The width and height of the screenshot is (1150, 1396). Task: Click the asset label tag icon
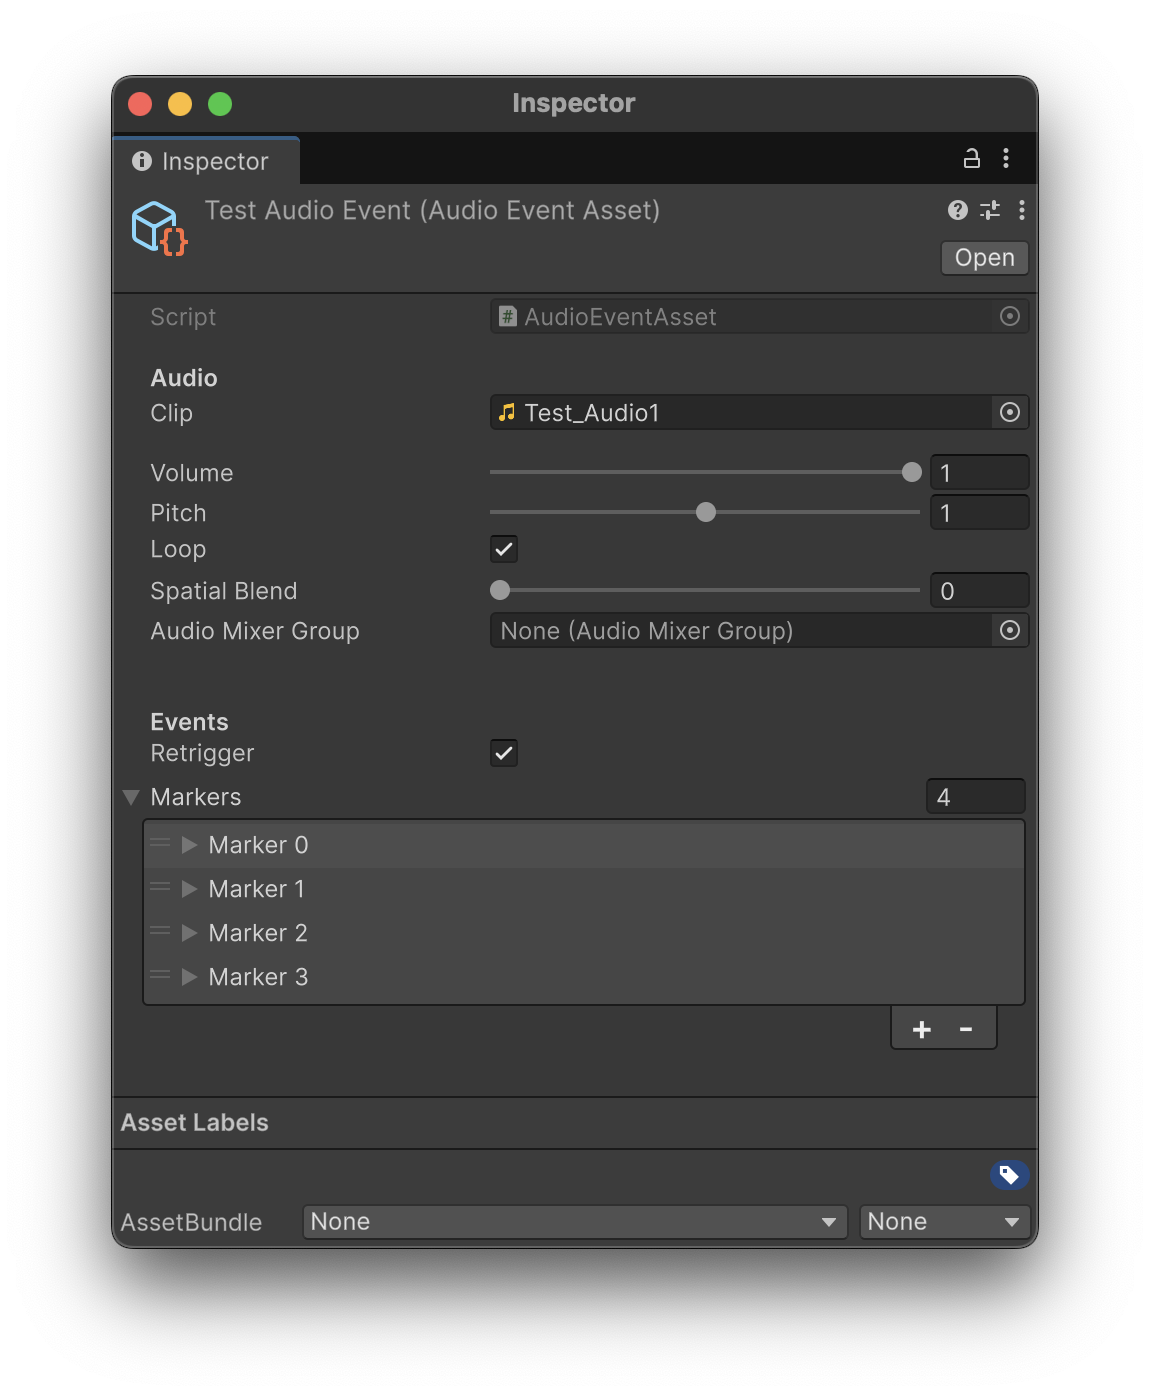point(1009,1175)
